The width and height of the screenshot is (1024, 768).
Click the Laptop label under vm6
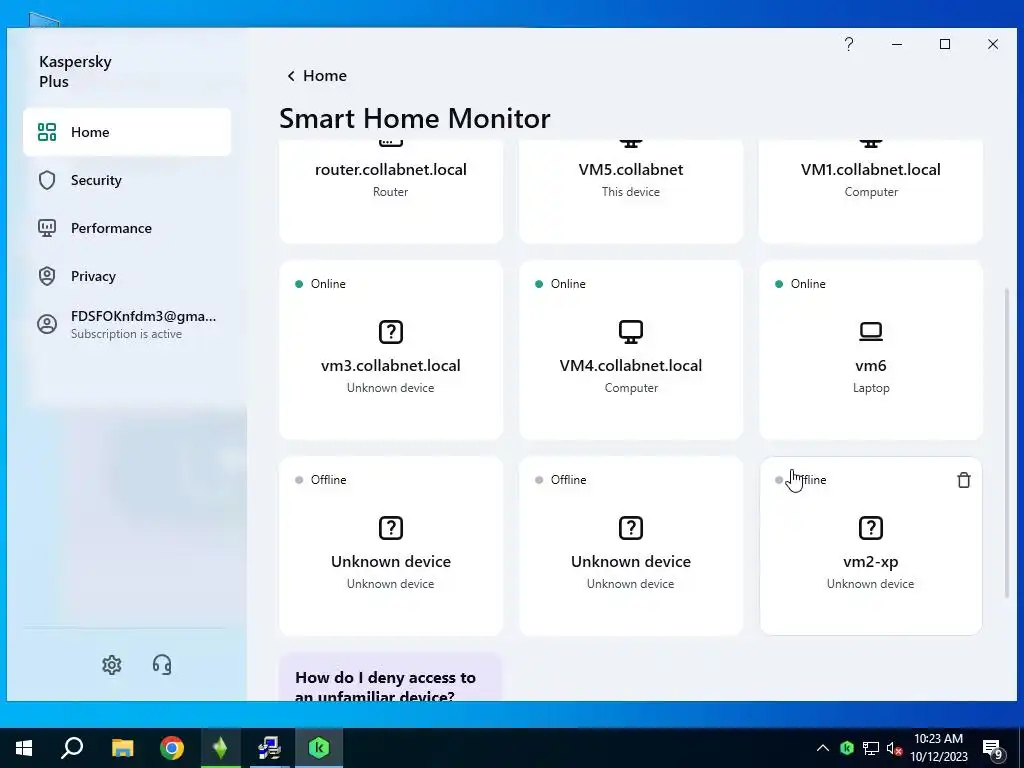click(x=871, y=388)
